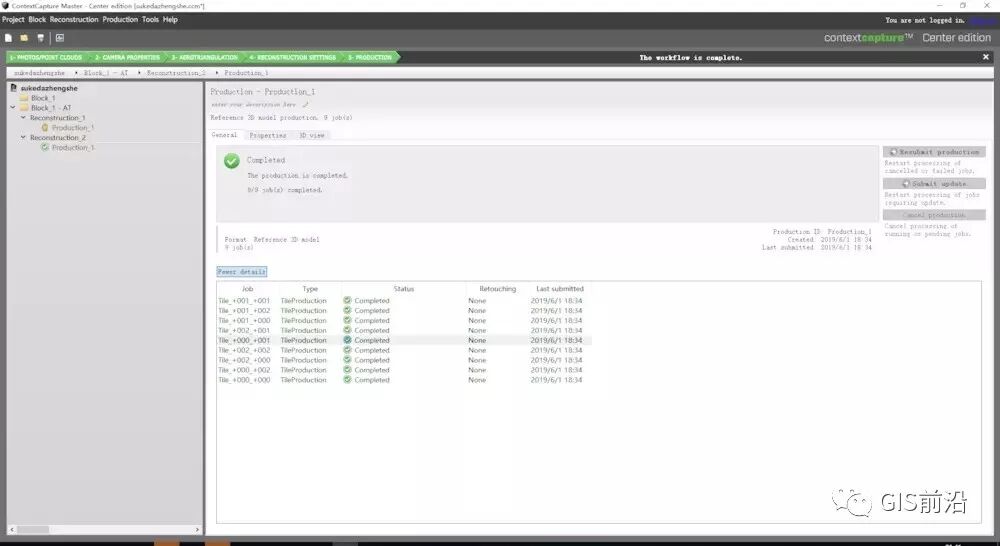Open the Block menu
This screenshot has width=1000, height=546.
[37, 20]
